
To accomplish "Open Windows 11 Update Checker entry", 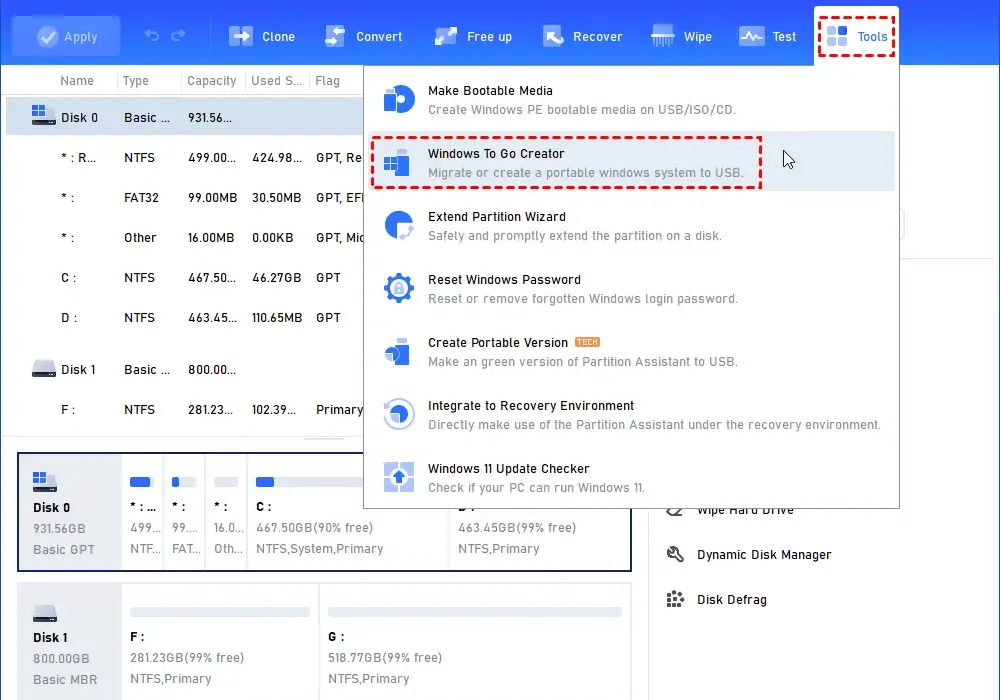I will (x=631, y=478).
